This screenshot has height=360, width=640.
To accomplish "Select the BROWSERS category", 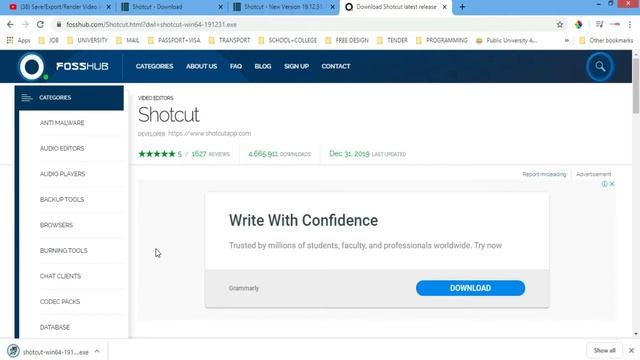I will pos(56,225).
